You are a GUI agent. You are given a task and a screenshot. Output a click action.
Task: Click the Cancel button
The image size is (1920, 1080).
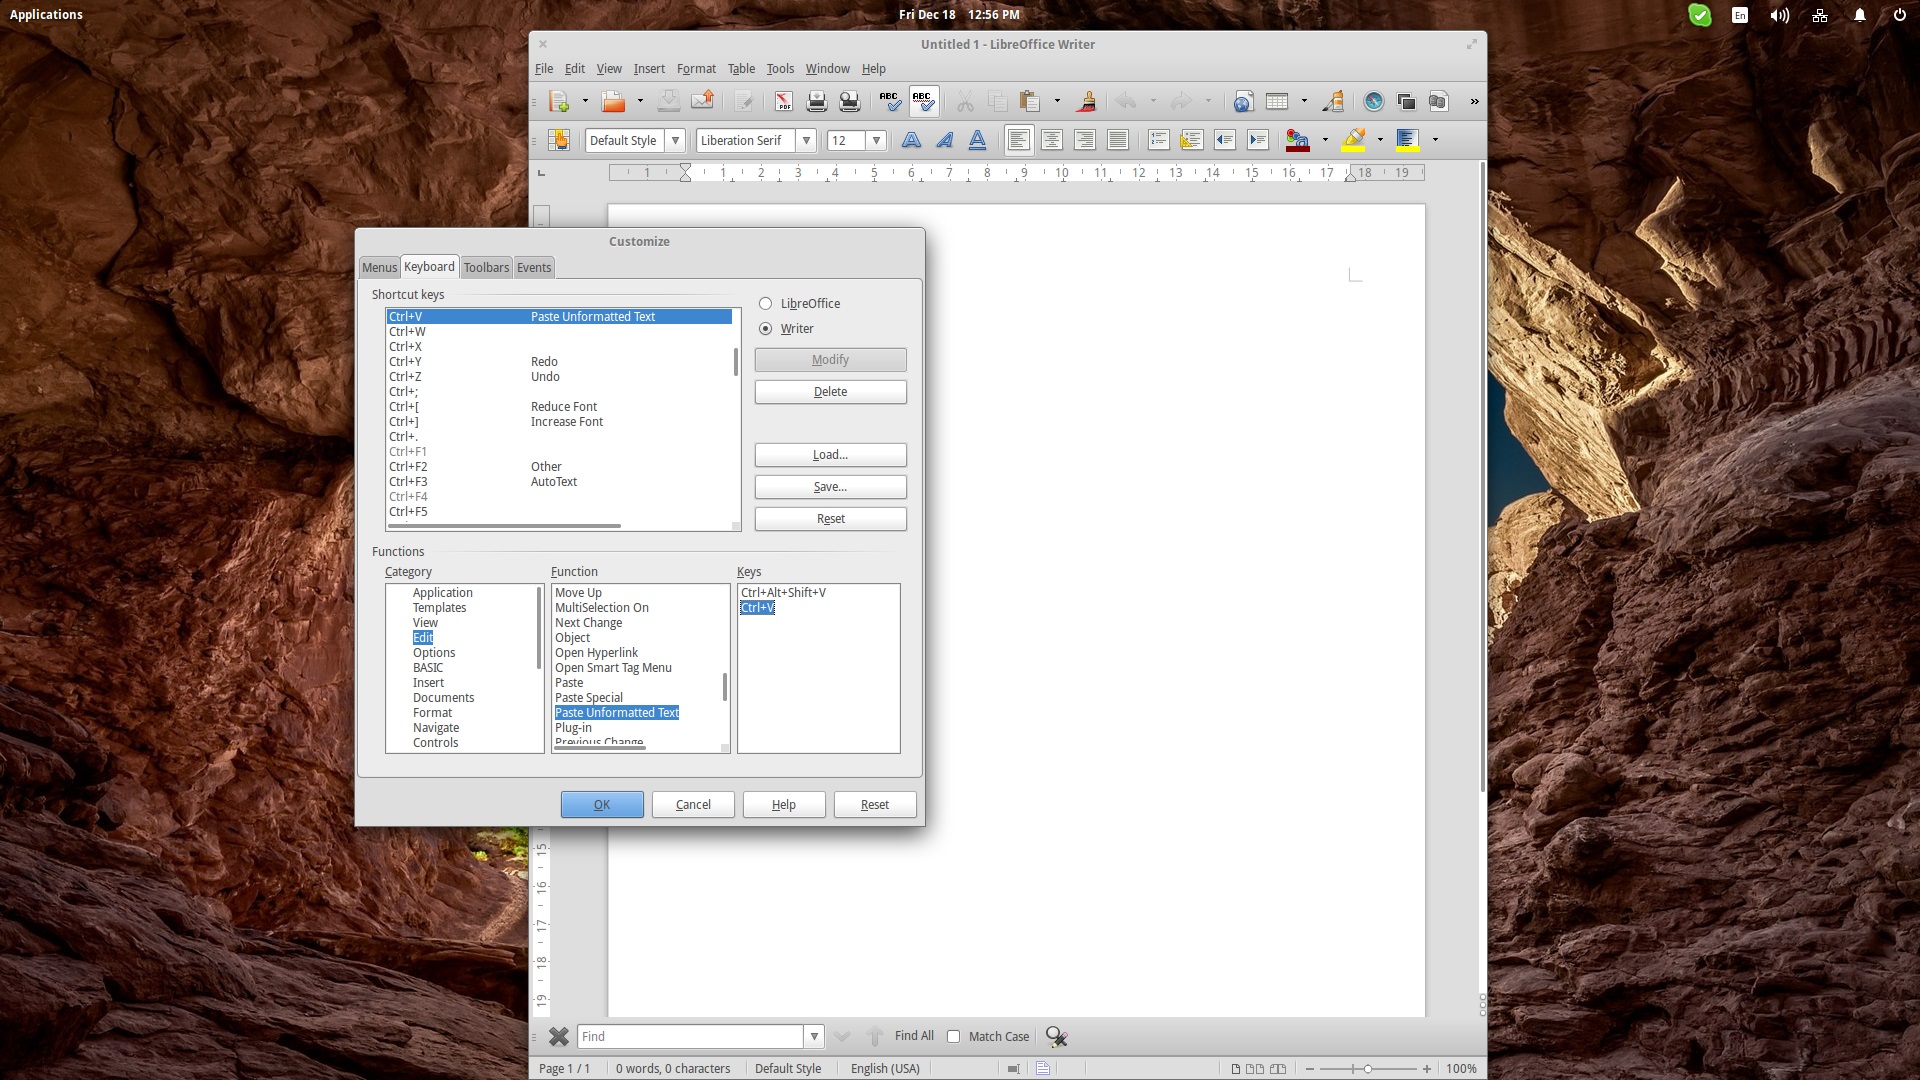(693, 805)
